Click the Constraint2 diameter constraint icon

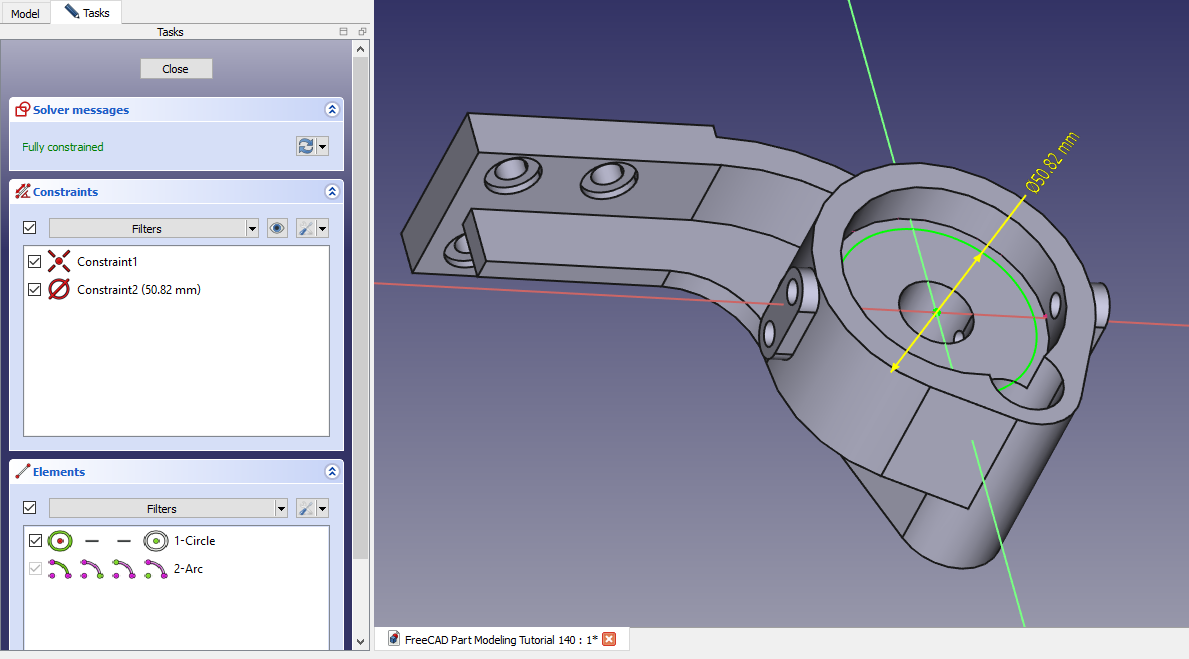point(59,290)
